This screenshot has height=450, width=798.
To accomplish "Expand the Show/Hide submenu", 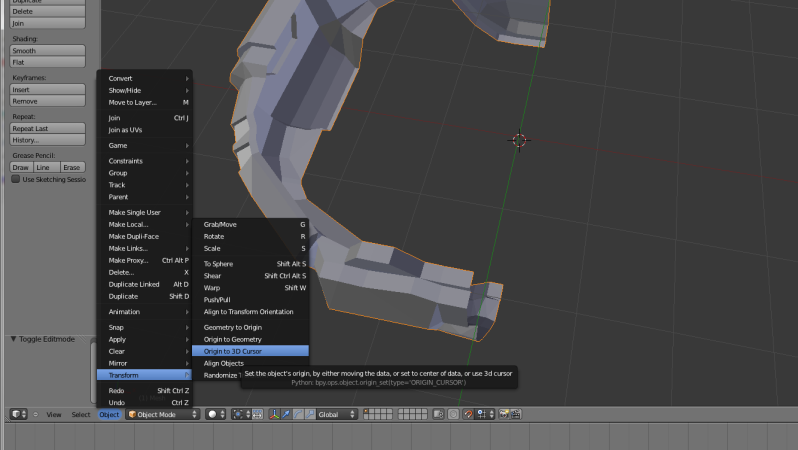I will [x=145, y=91].
